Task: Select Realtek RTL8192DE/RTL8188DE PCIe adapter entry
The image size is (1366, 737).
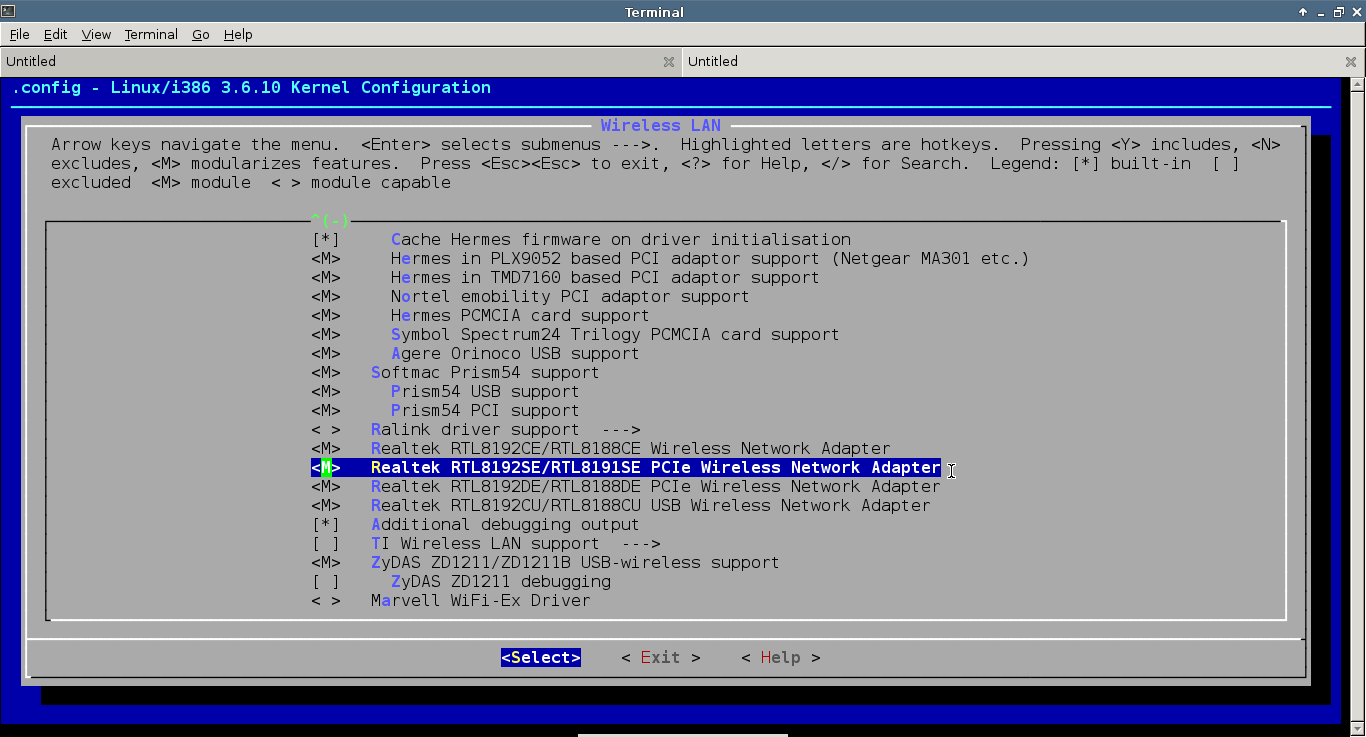Action: 655,486
